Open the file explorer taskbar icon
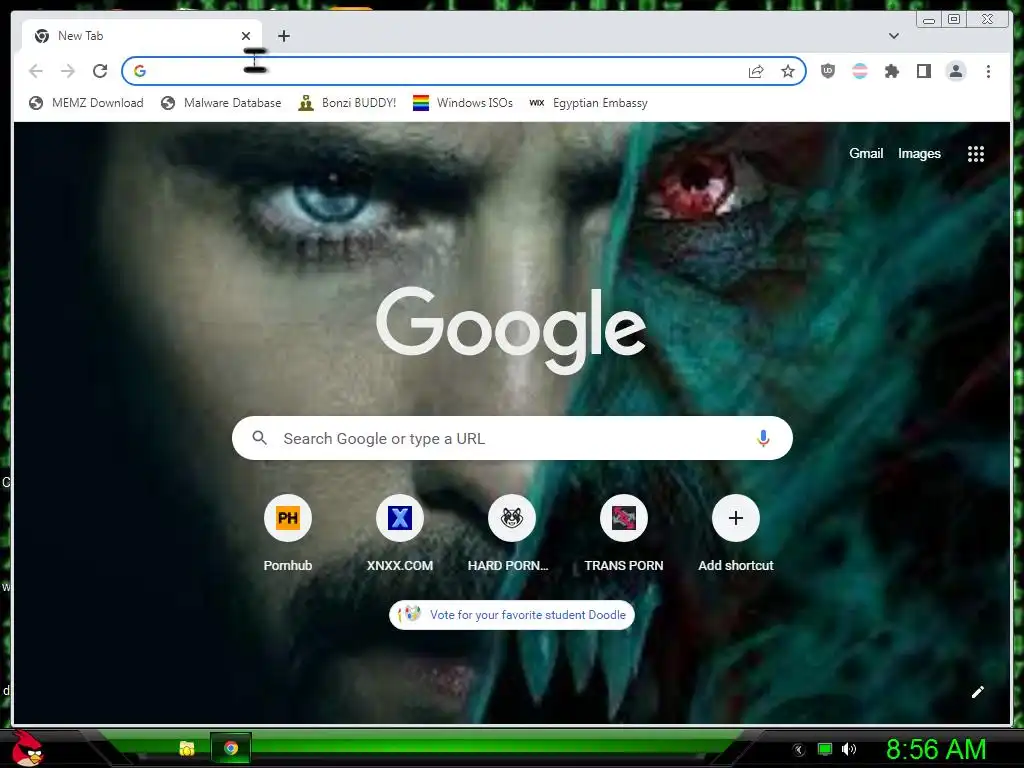Viewport: 1024px width, 768px height. point(187,748)
